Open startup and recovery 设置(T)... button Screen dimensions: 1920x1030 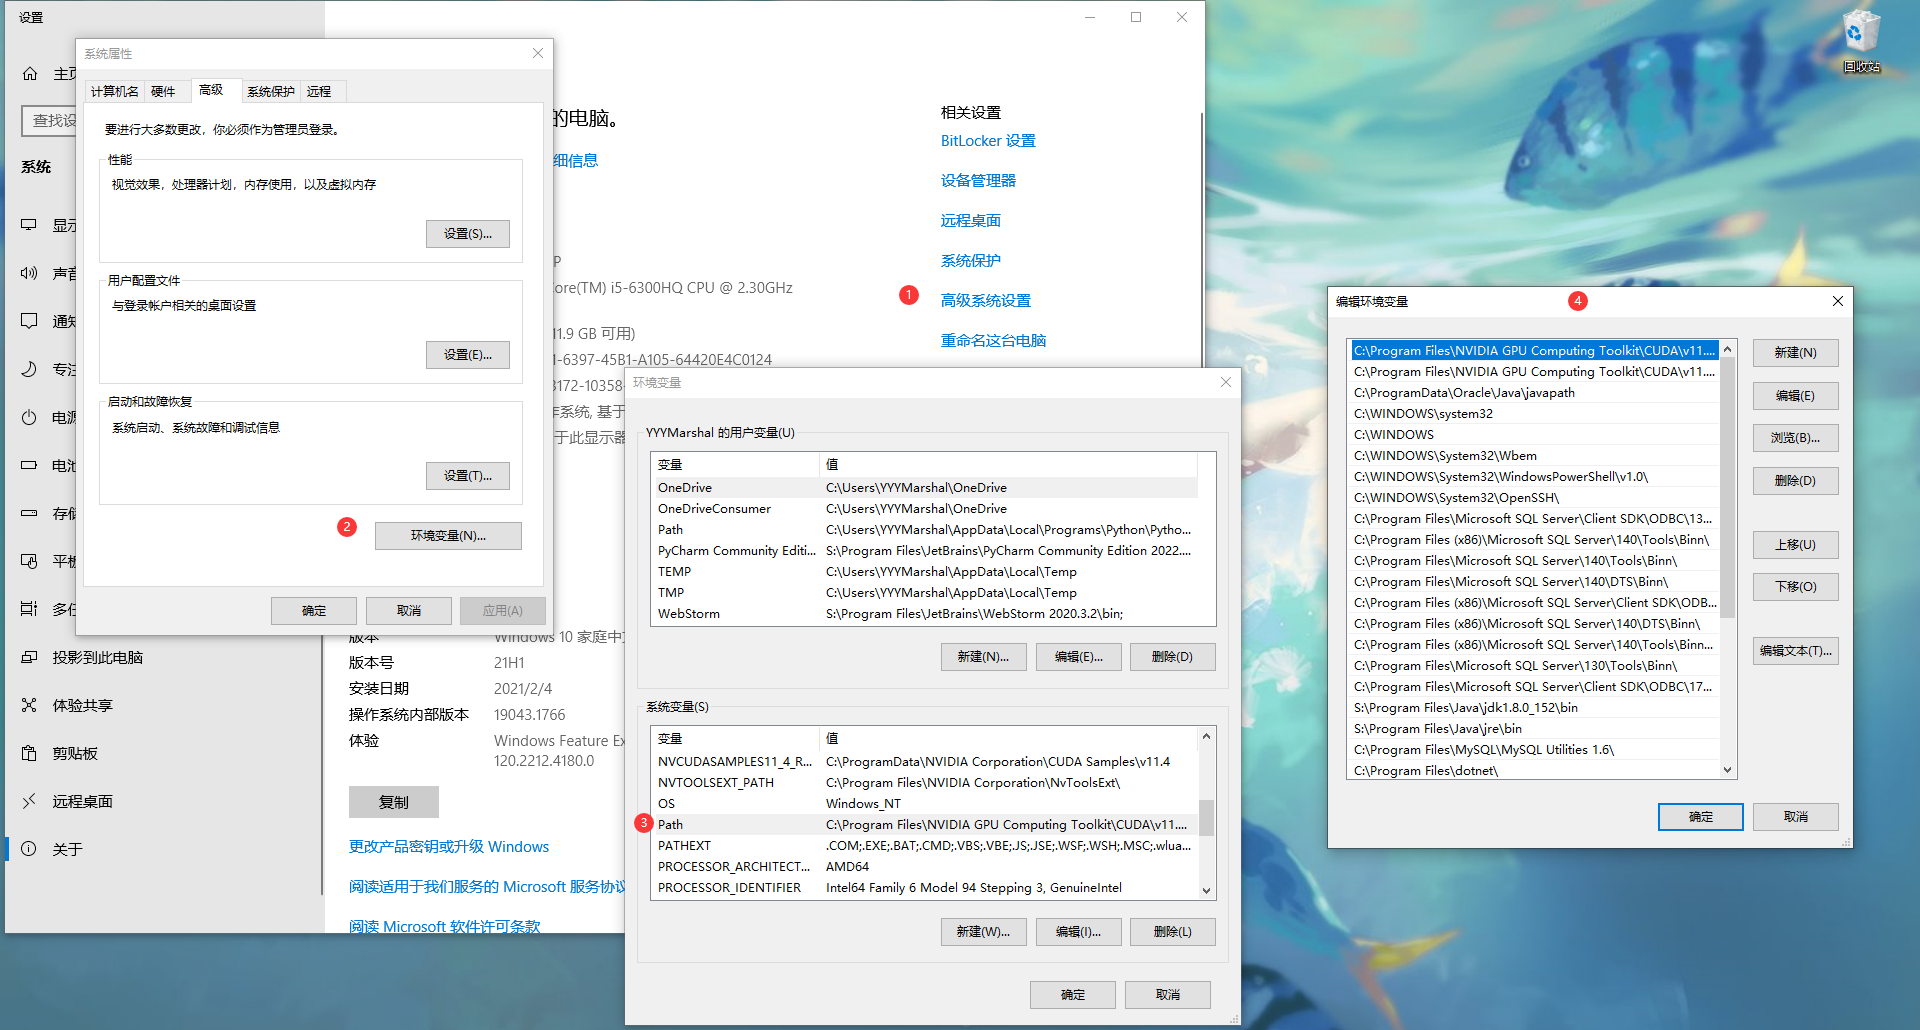(x=468, y=476)
